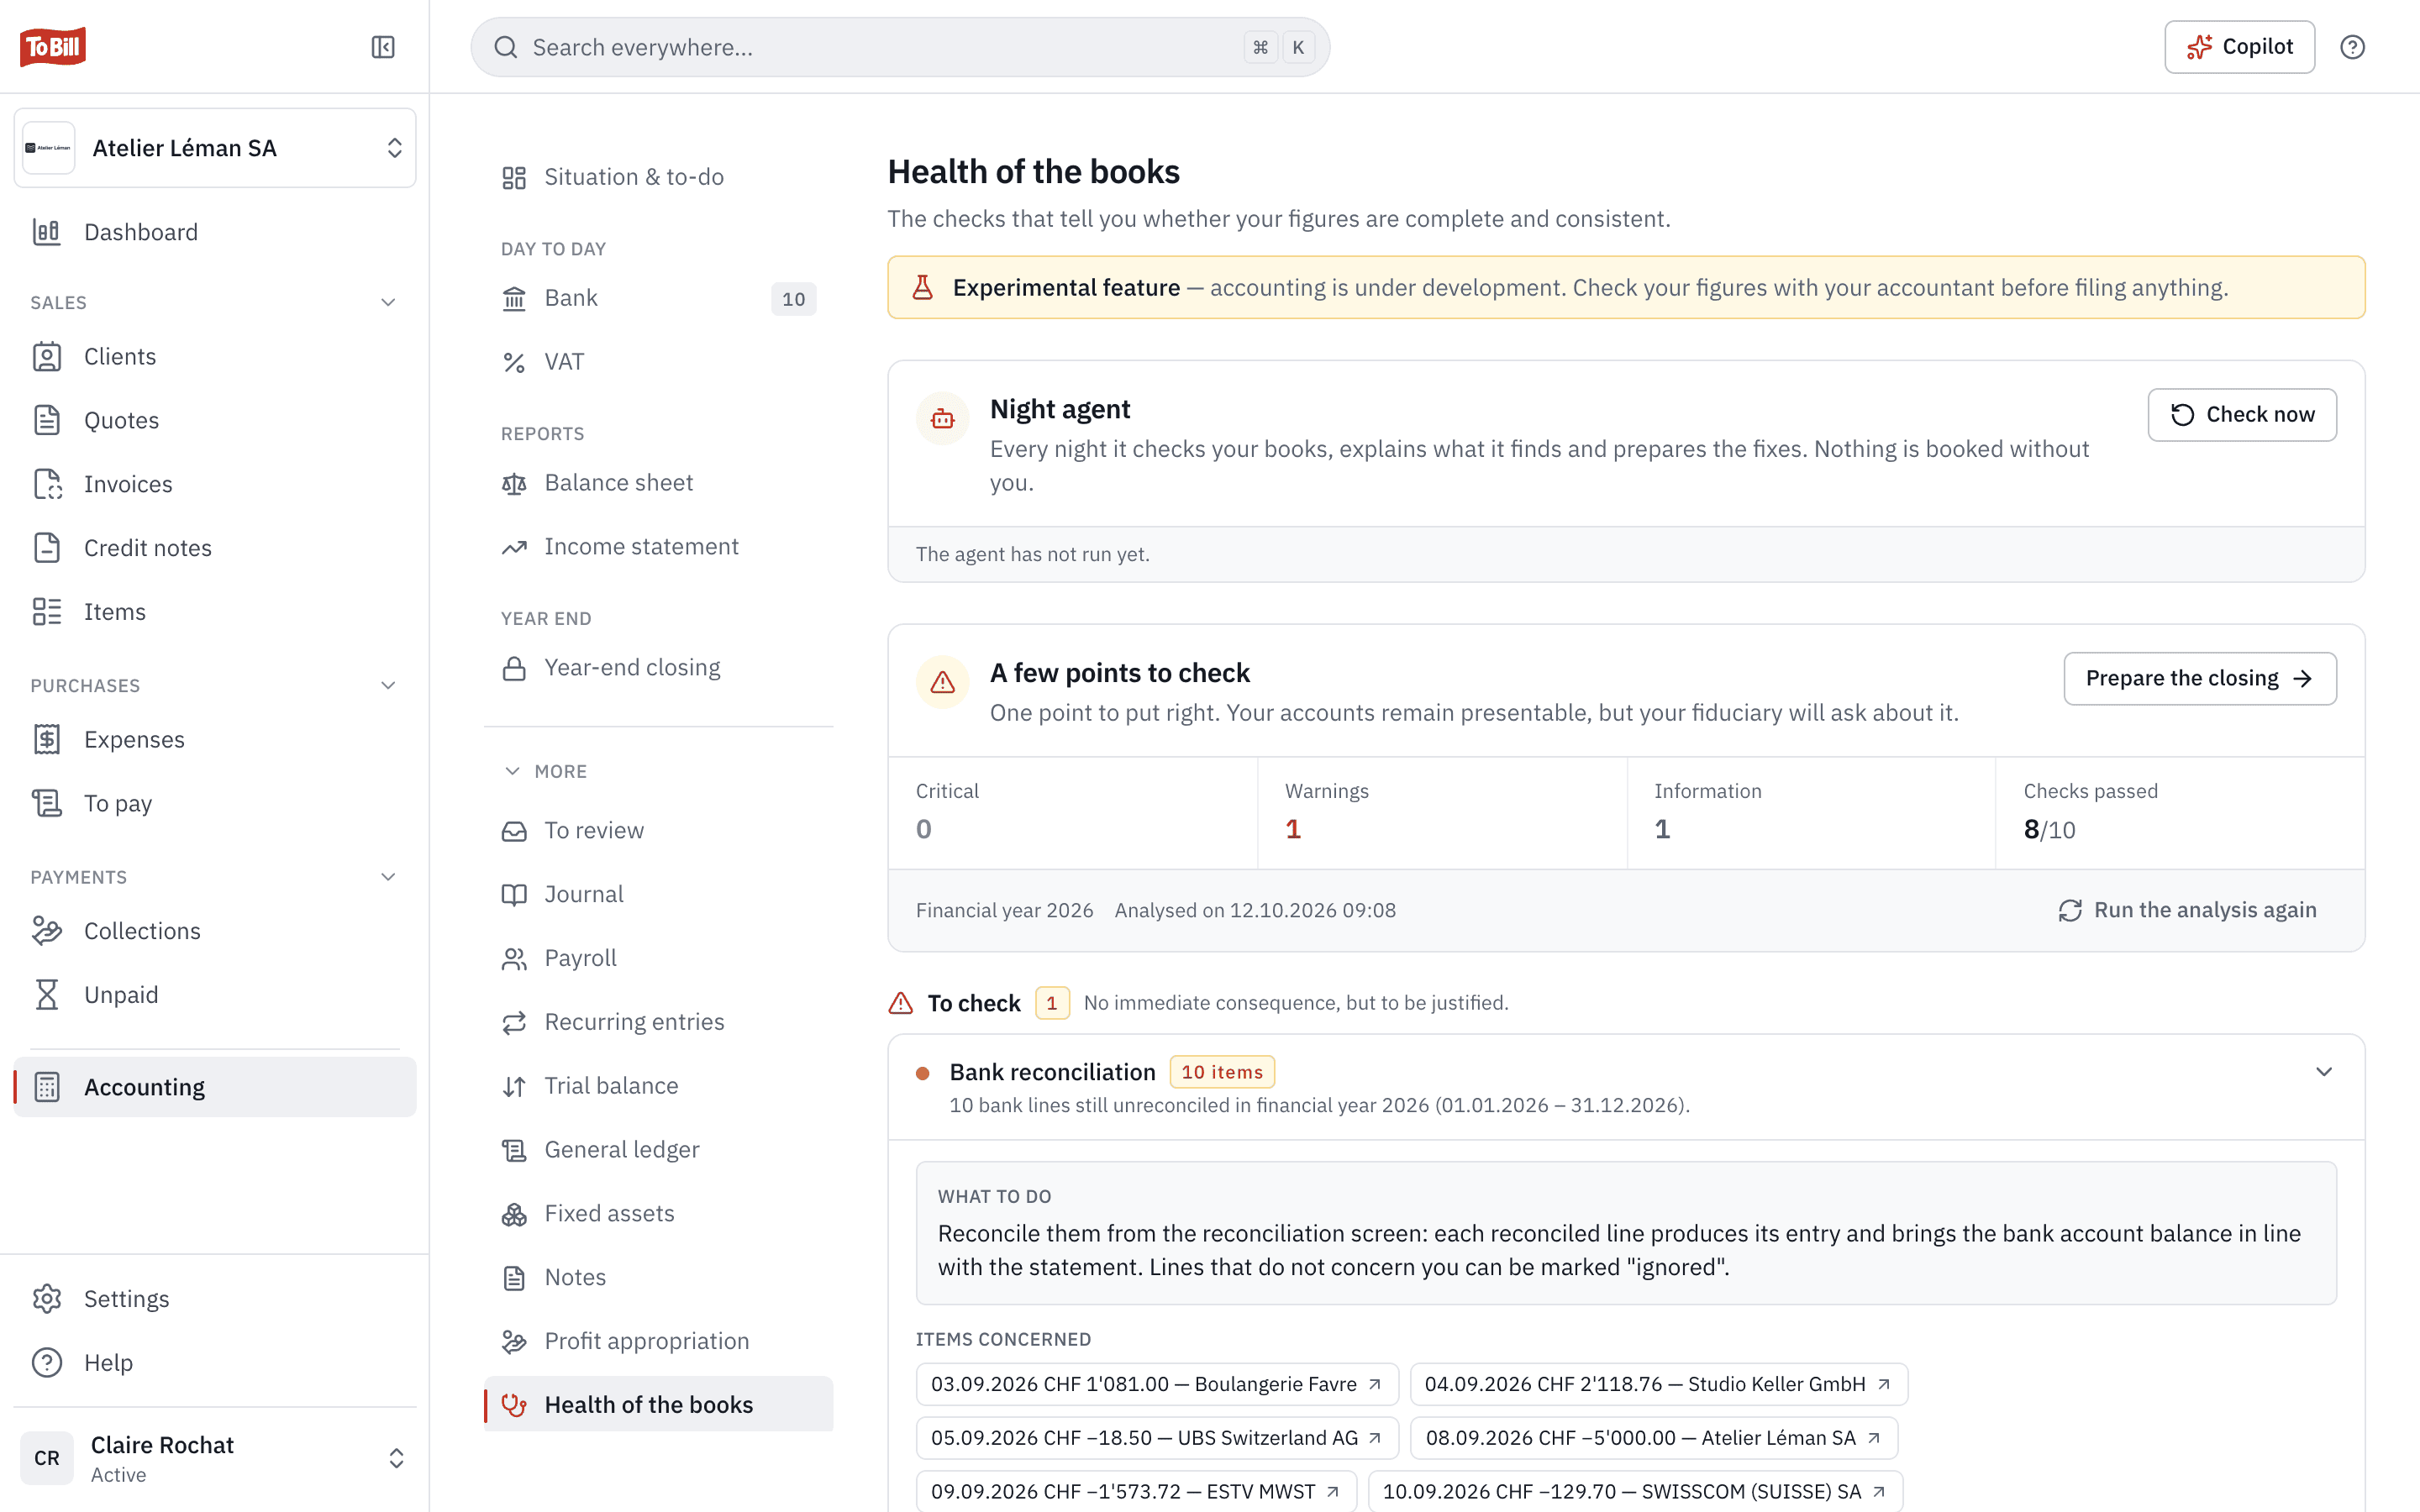Open the UBS Switzerland AG bank line
2420x1512 pixels.
coord(1157,1438)
